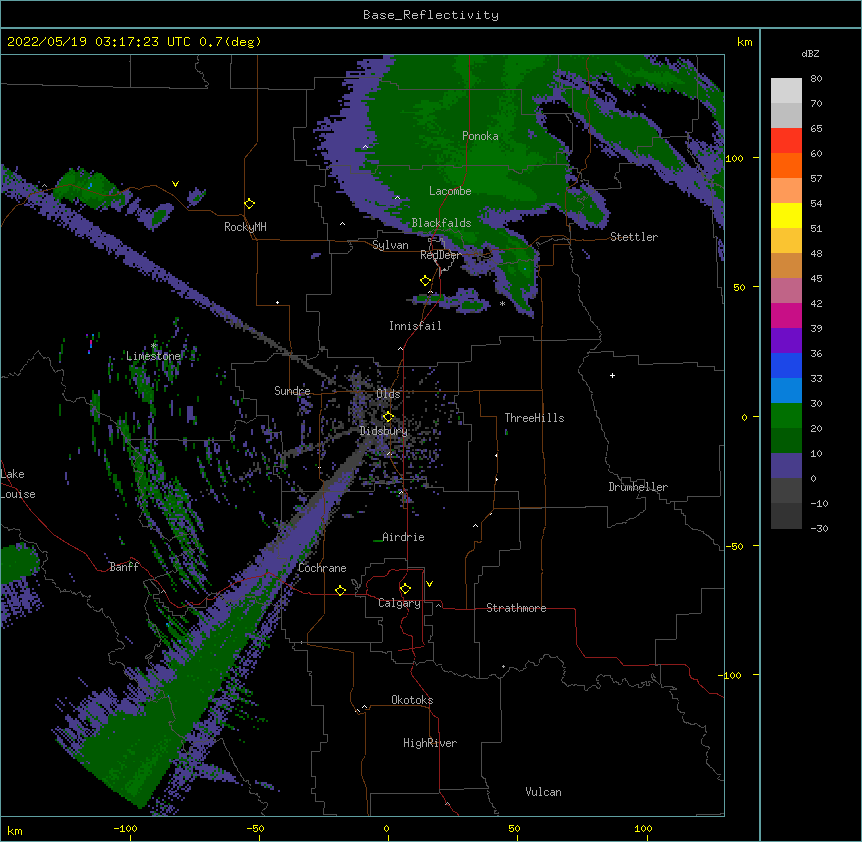Click the yellow diamond marker near RockyMH
The image size is (862, 842).
tap(249, 204)
